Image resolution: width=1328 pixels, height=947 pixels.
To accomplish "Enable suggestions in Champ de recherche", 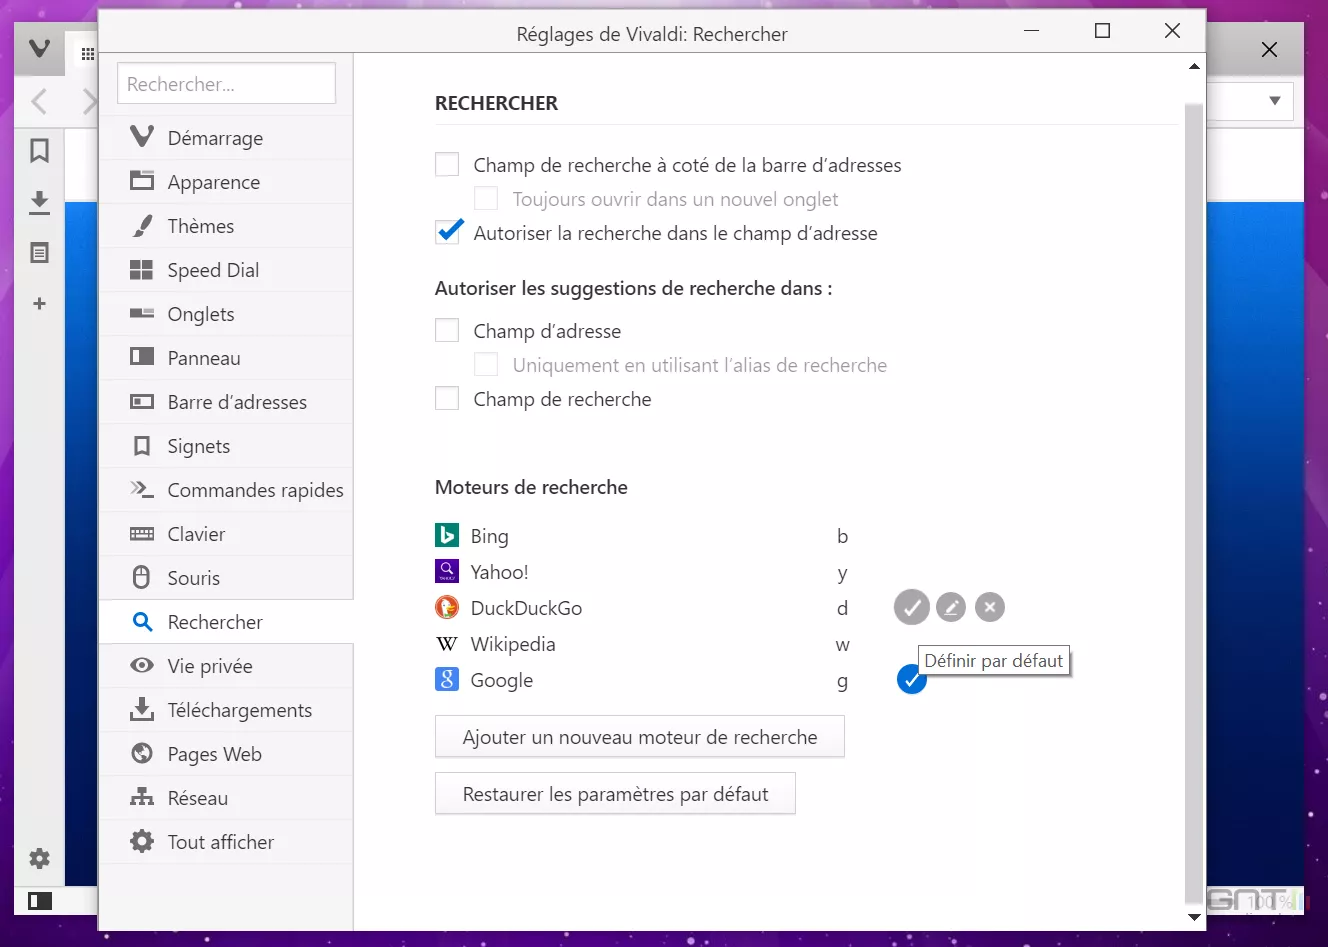I will click(x=447, y=399).
